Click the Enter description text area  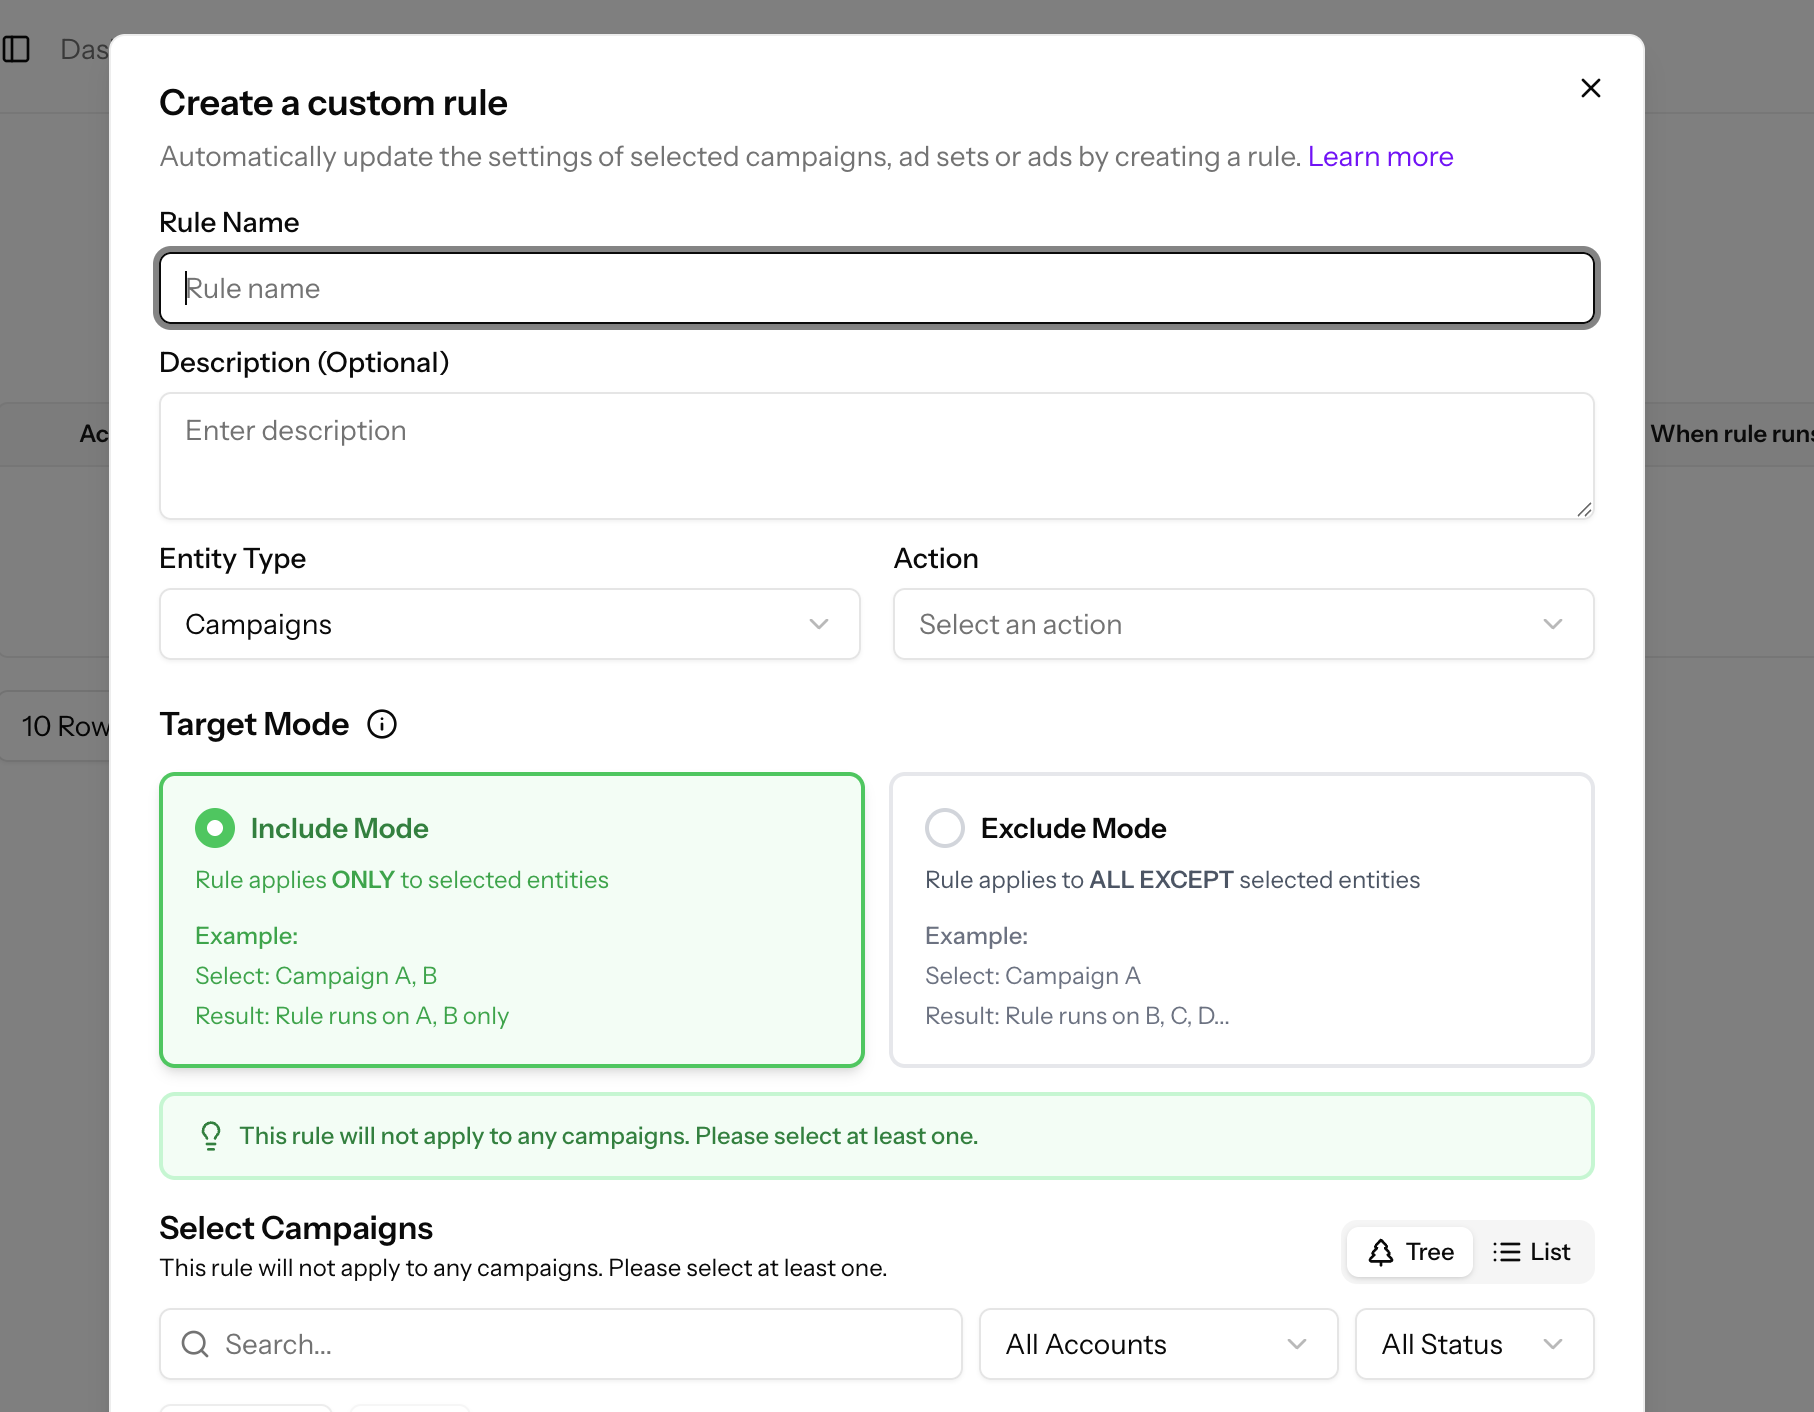tap(875, 456)
